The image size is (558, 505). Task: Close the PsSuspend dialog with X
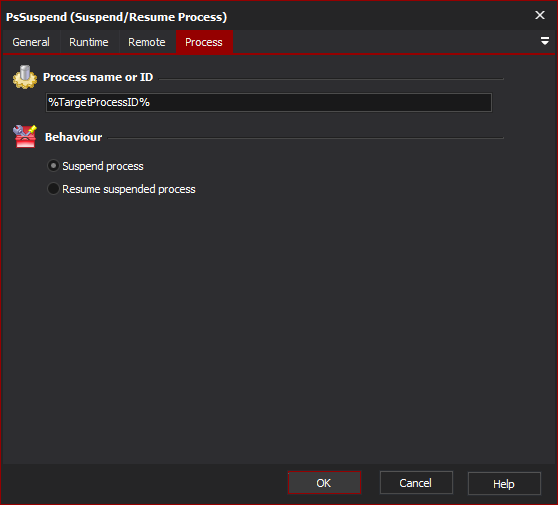click(540, 15)
